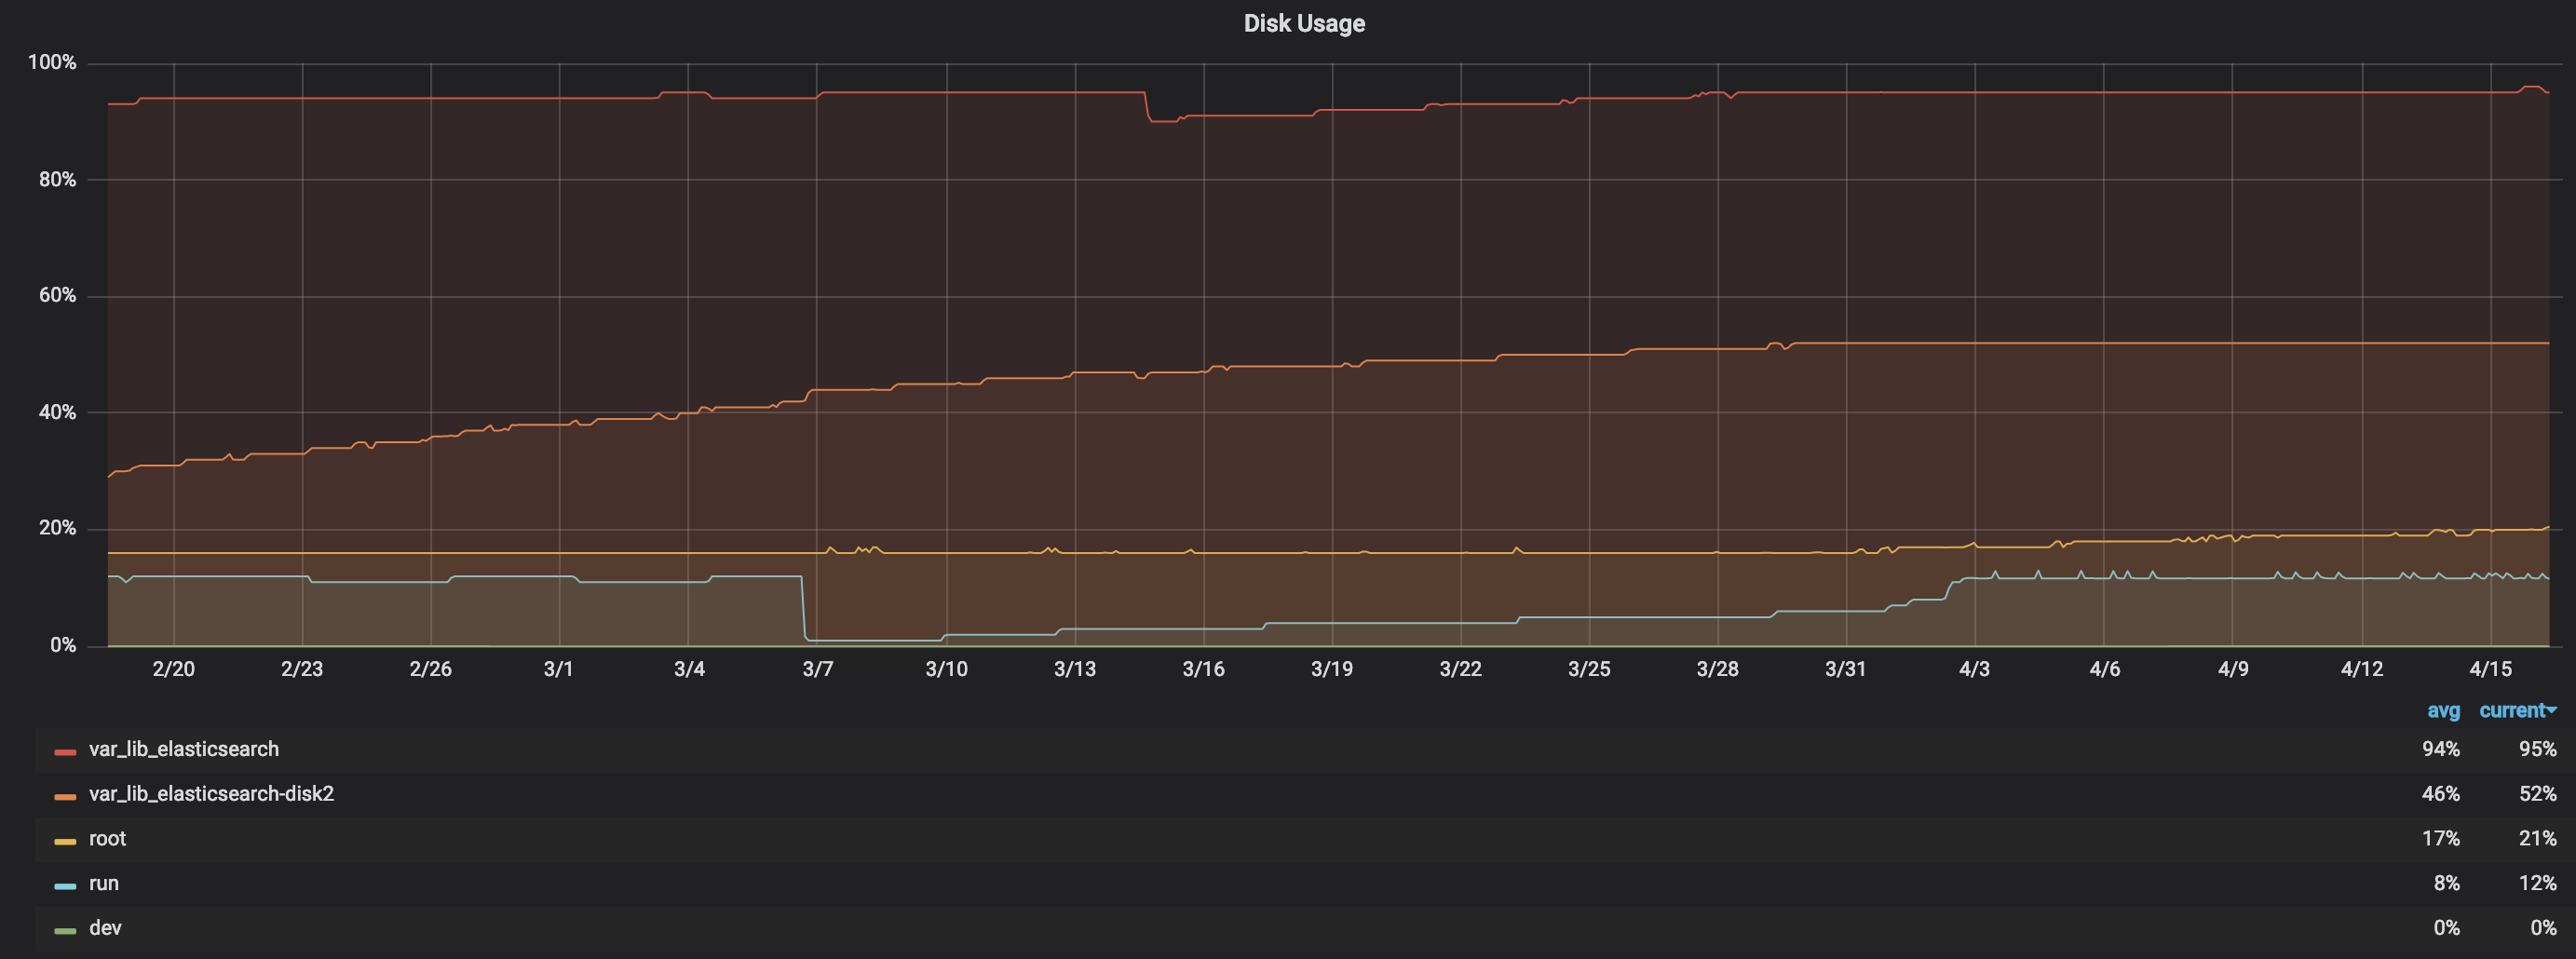
Task: Toggle the var_lib_elasticsearch-disk2 legend series
Action: click(x=211, y=794)
